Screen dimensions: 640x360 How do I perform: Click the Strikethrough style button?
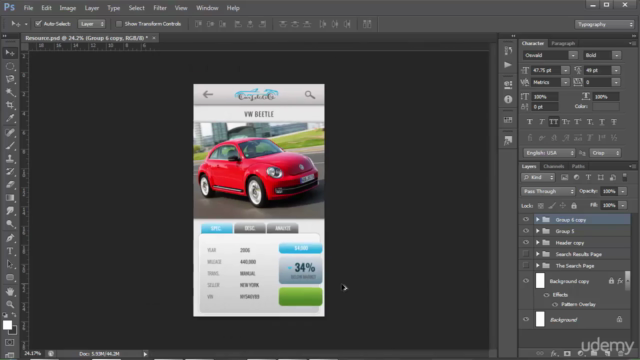pos(614,122)
